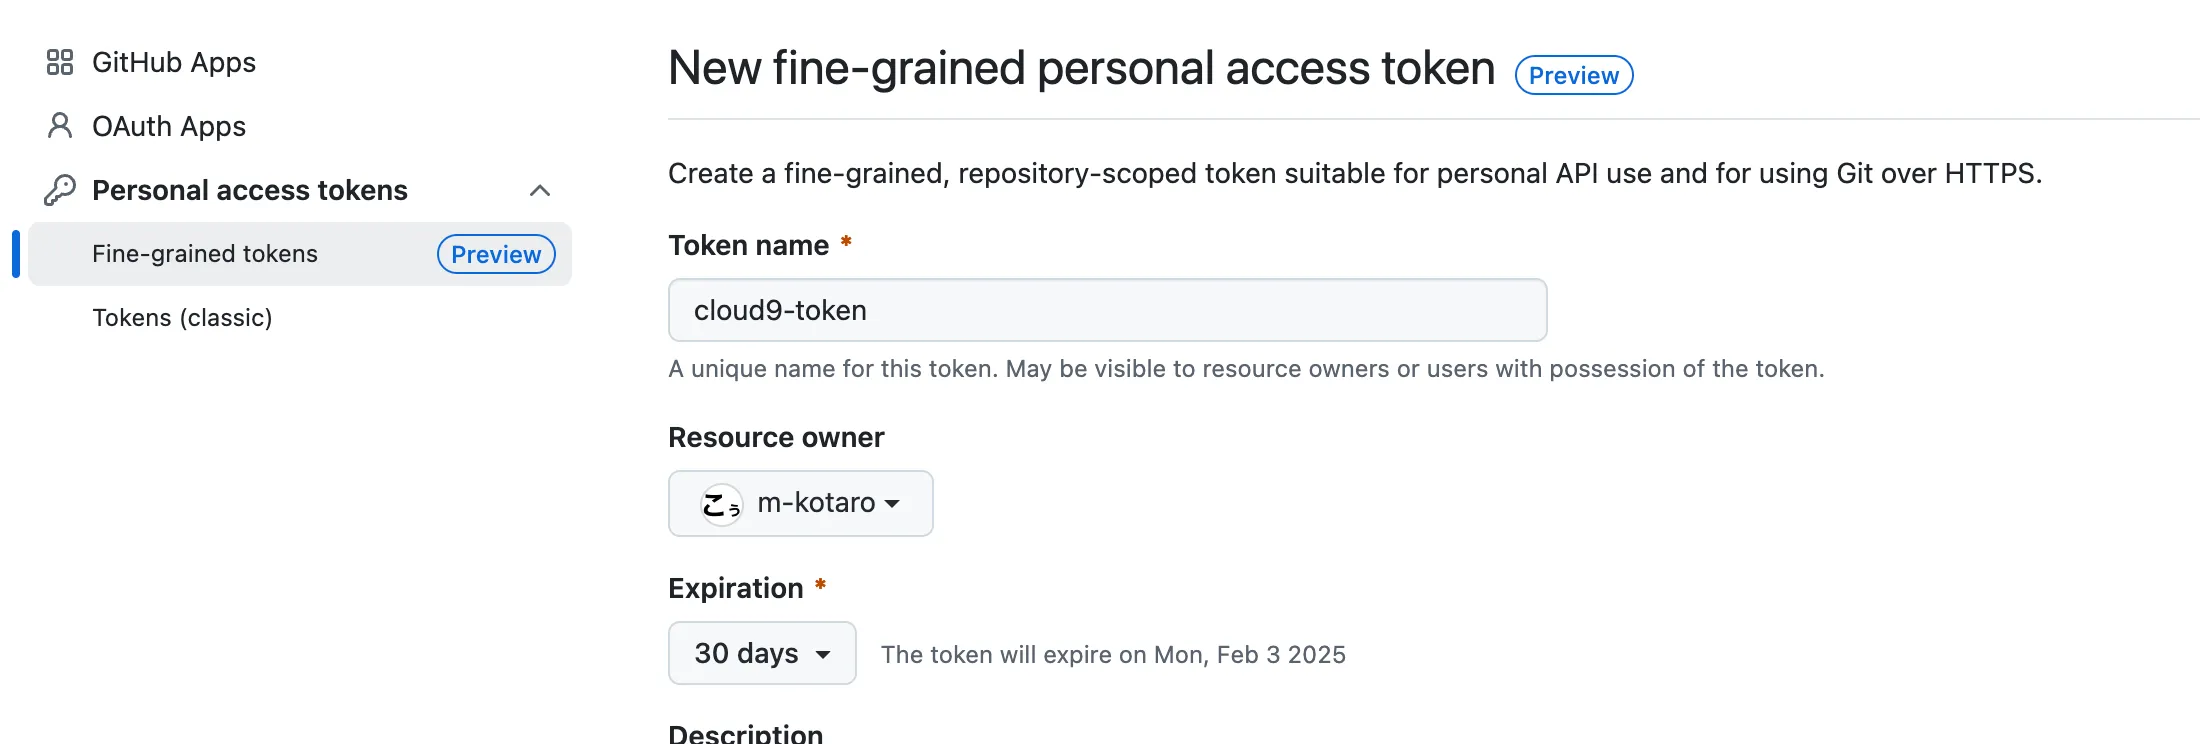Image resolution: width=2200 pixels, height=744 pixels.
Task: Open the 30 days expiration dropdown
Action: (762, 654)
